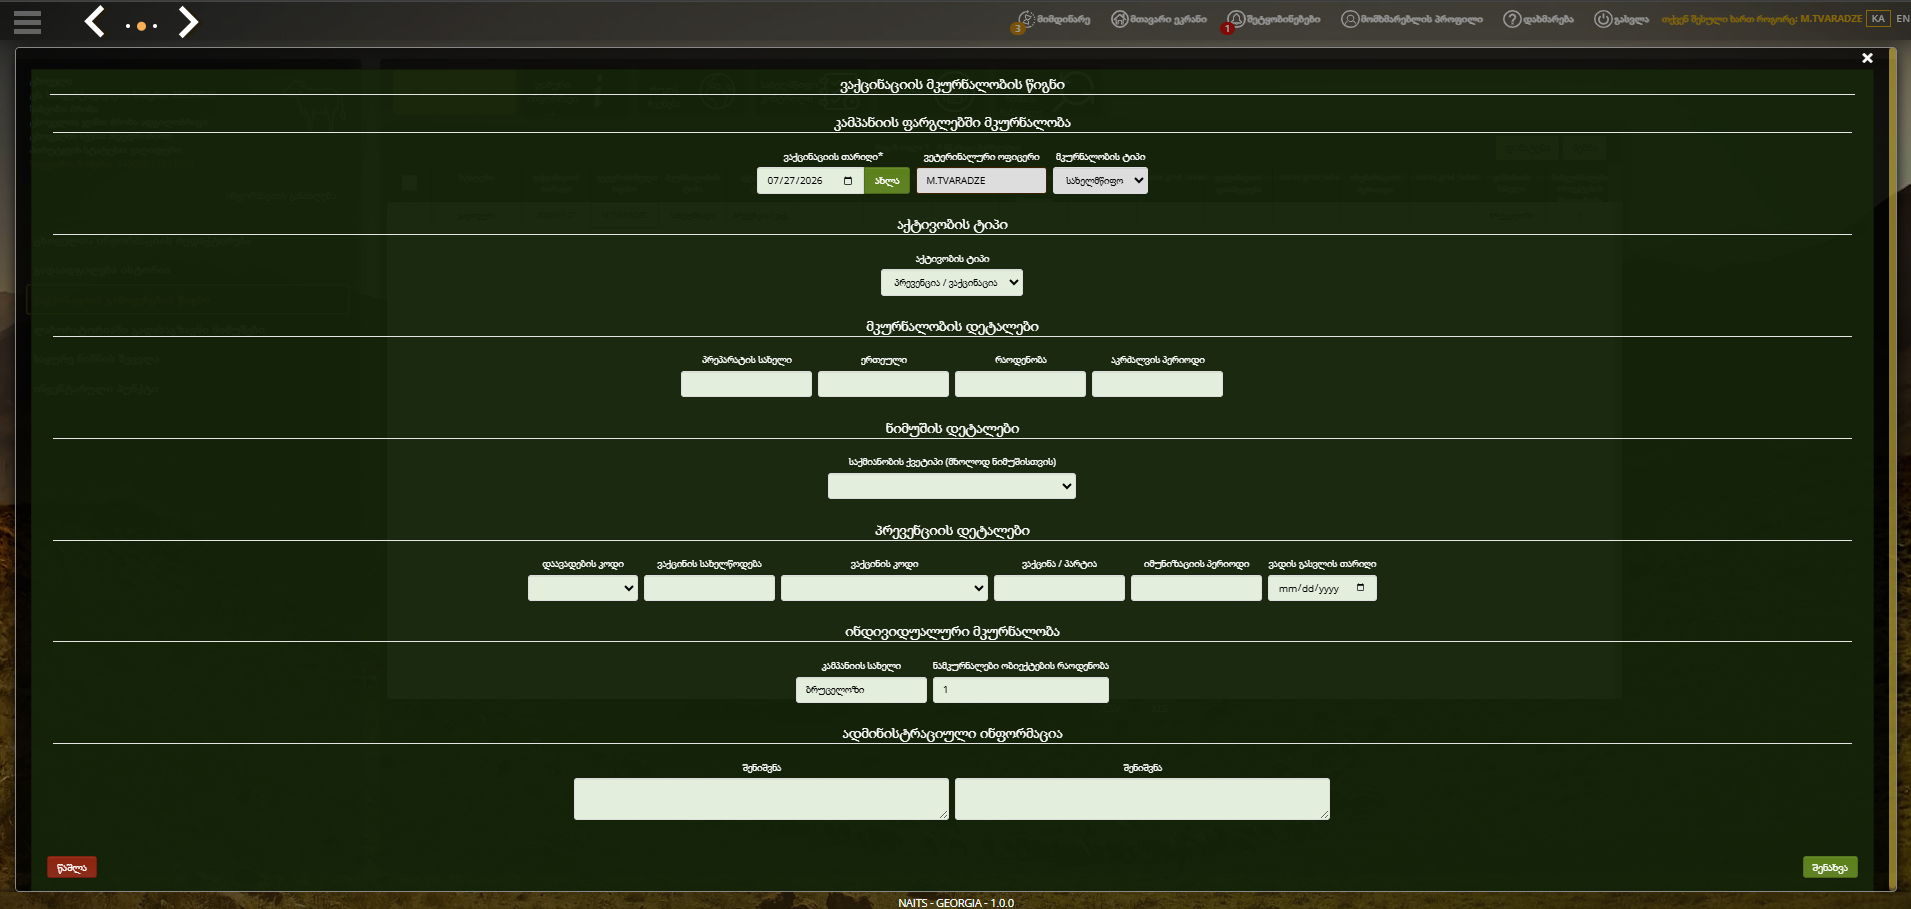Open calendar picker for ვაქცინაციის თარიღი
The height and width of the screenshot is (909, 1911).
848,181
